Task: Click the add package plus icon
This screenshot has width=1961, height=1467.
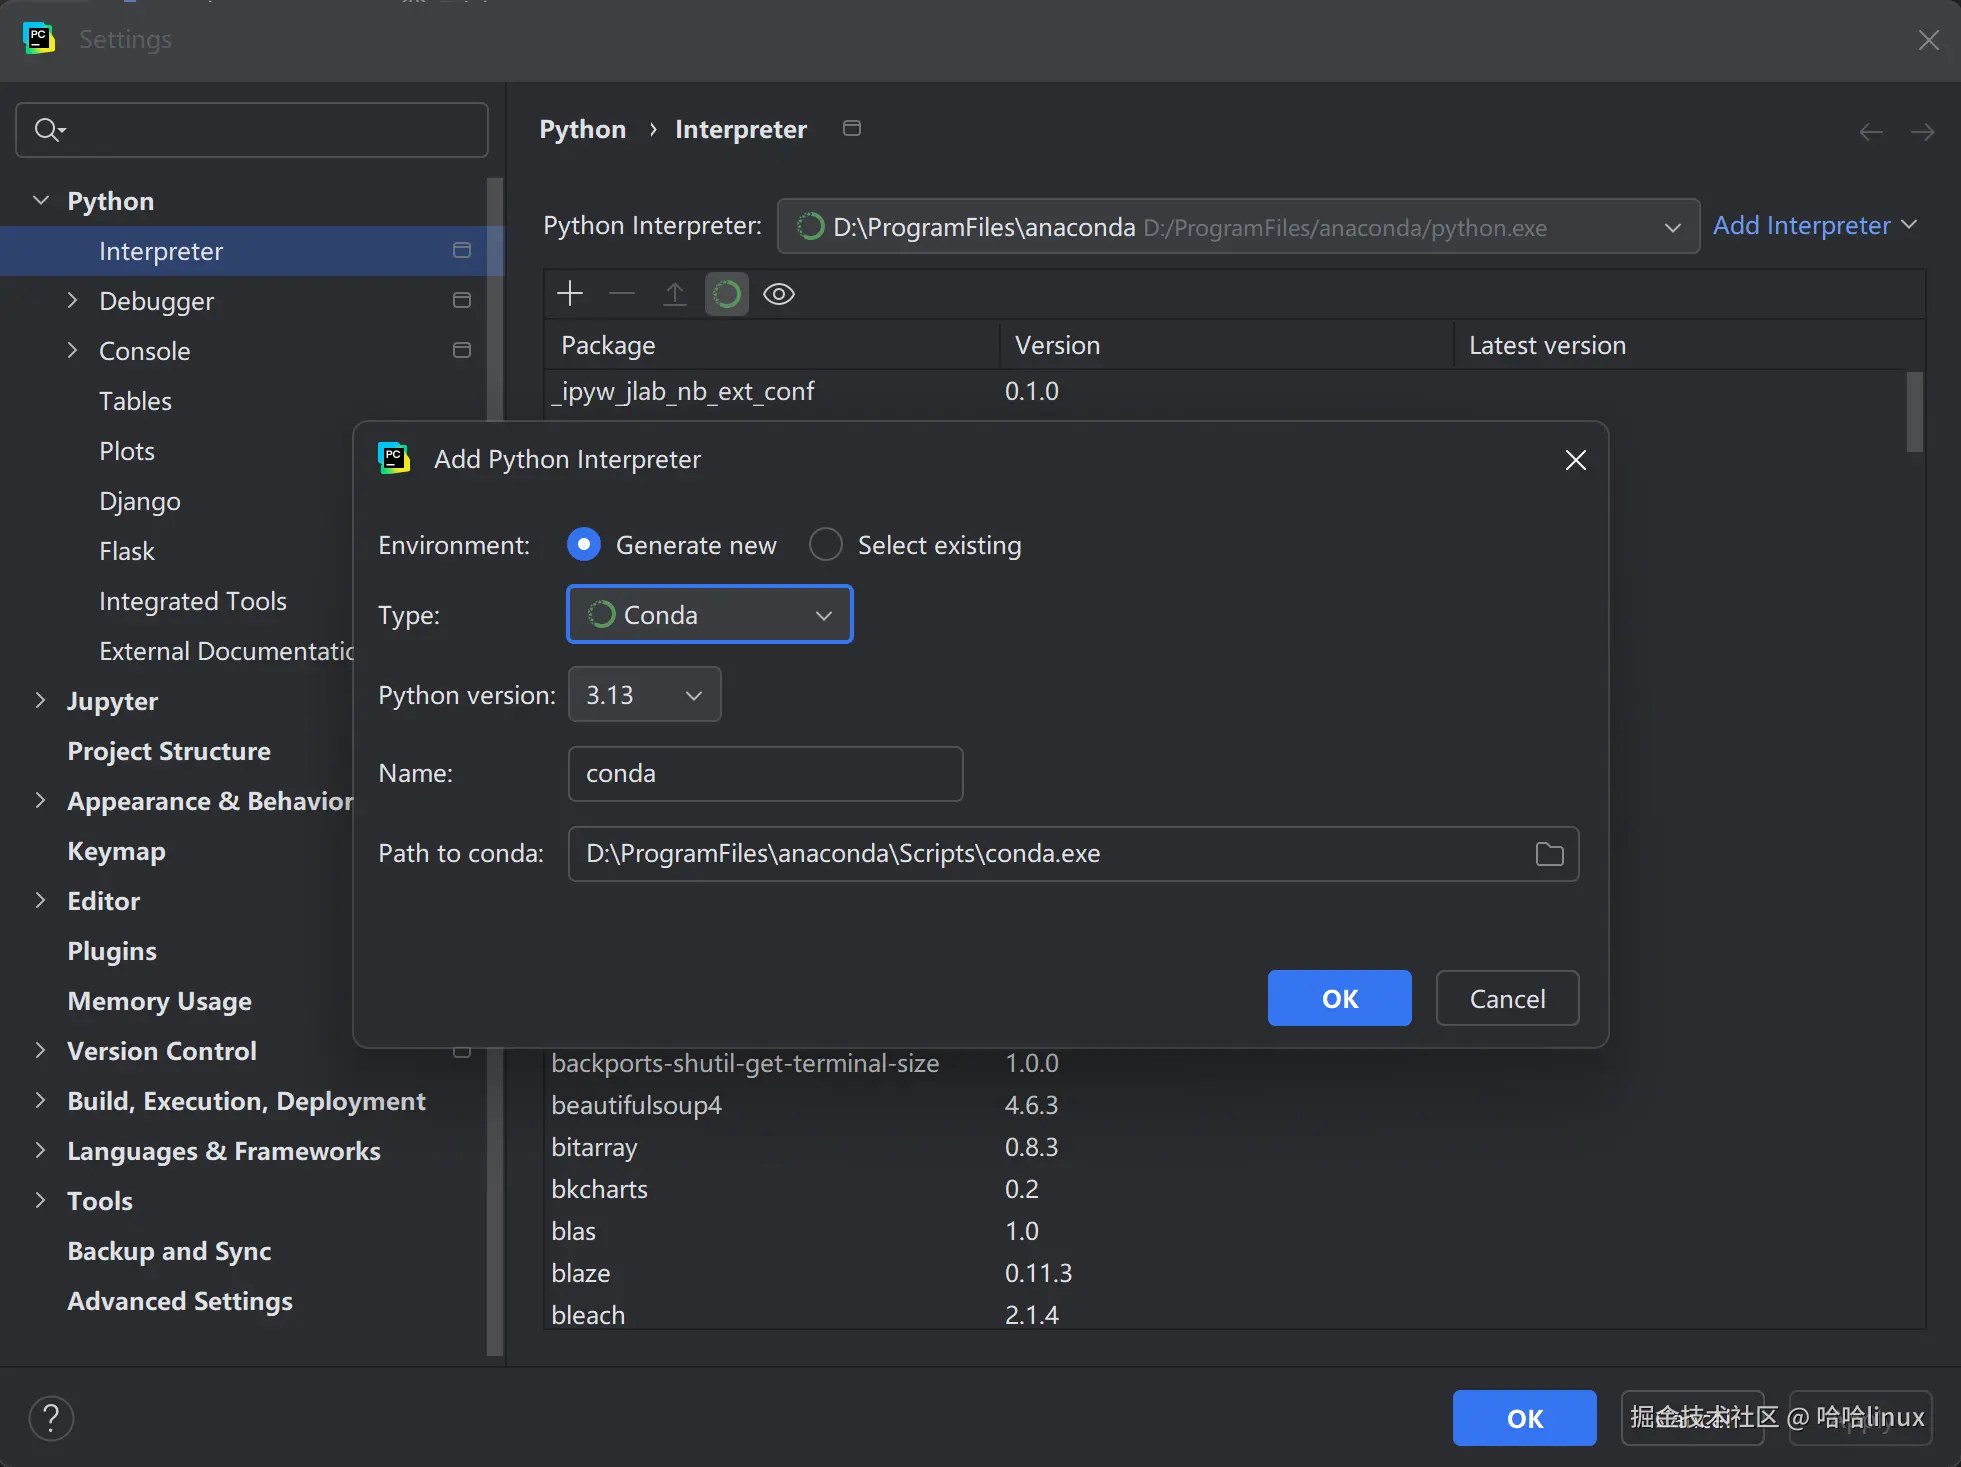Action: pos(570,294)
